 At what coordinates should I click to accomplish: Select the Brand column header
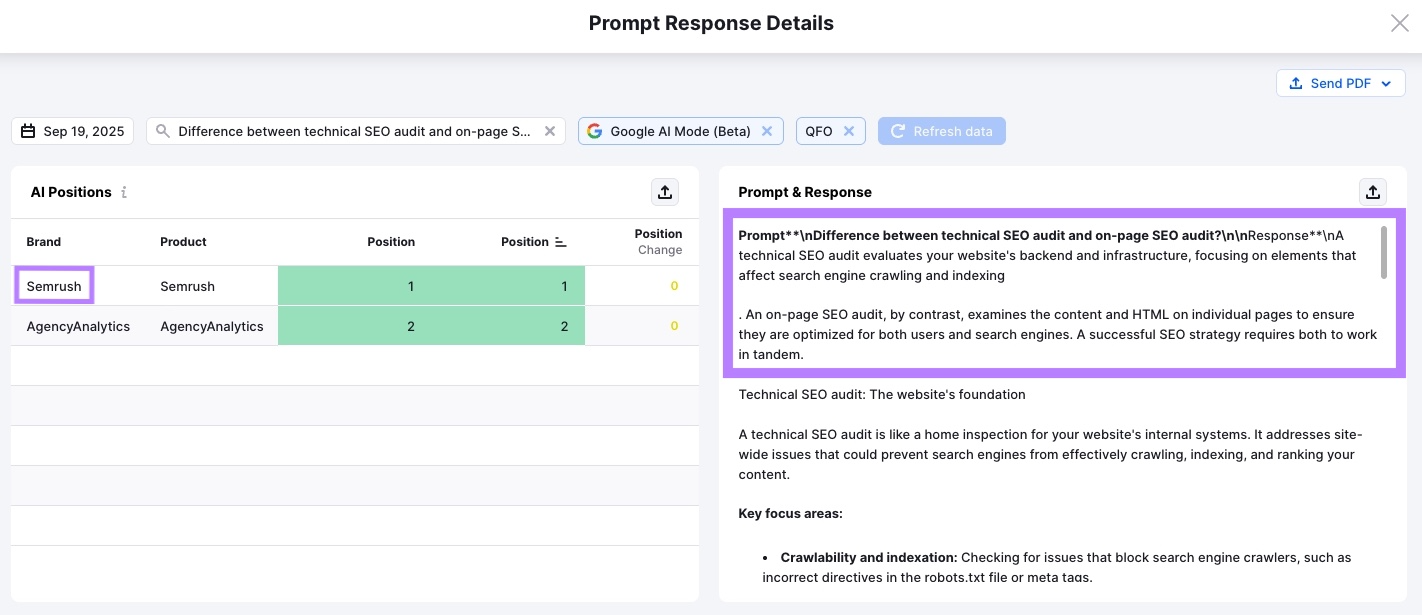pos(43,241)
